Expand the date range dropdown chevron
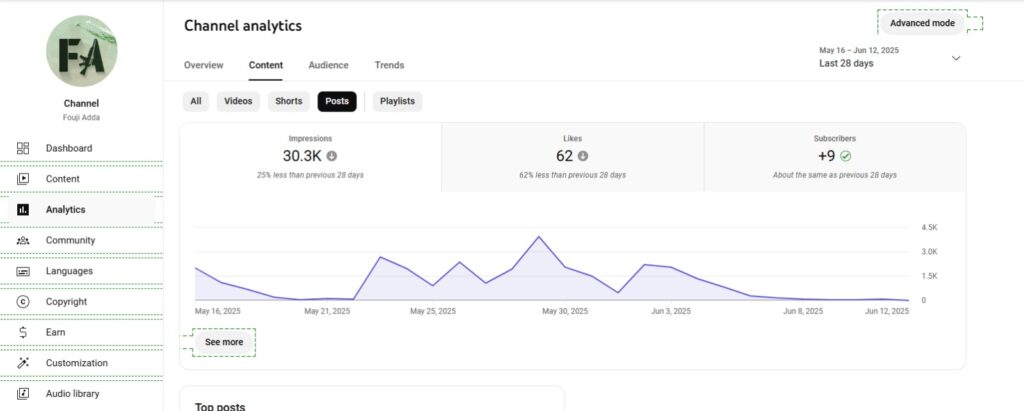The height and width of the screenshot is (411, 1024). click(x=956, y=58)
